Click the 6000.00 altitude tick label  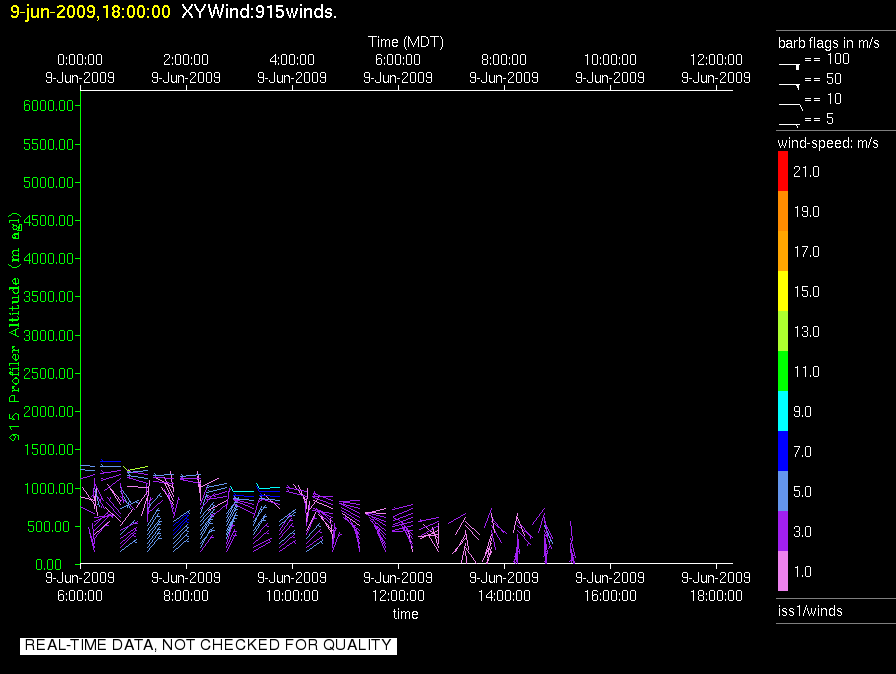coord(48,106)
